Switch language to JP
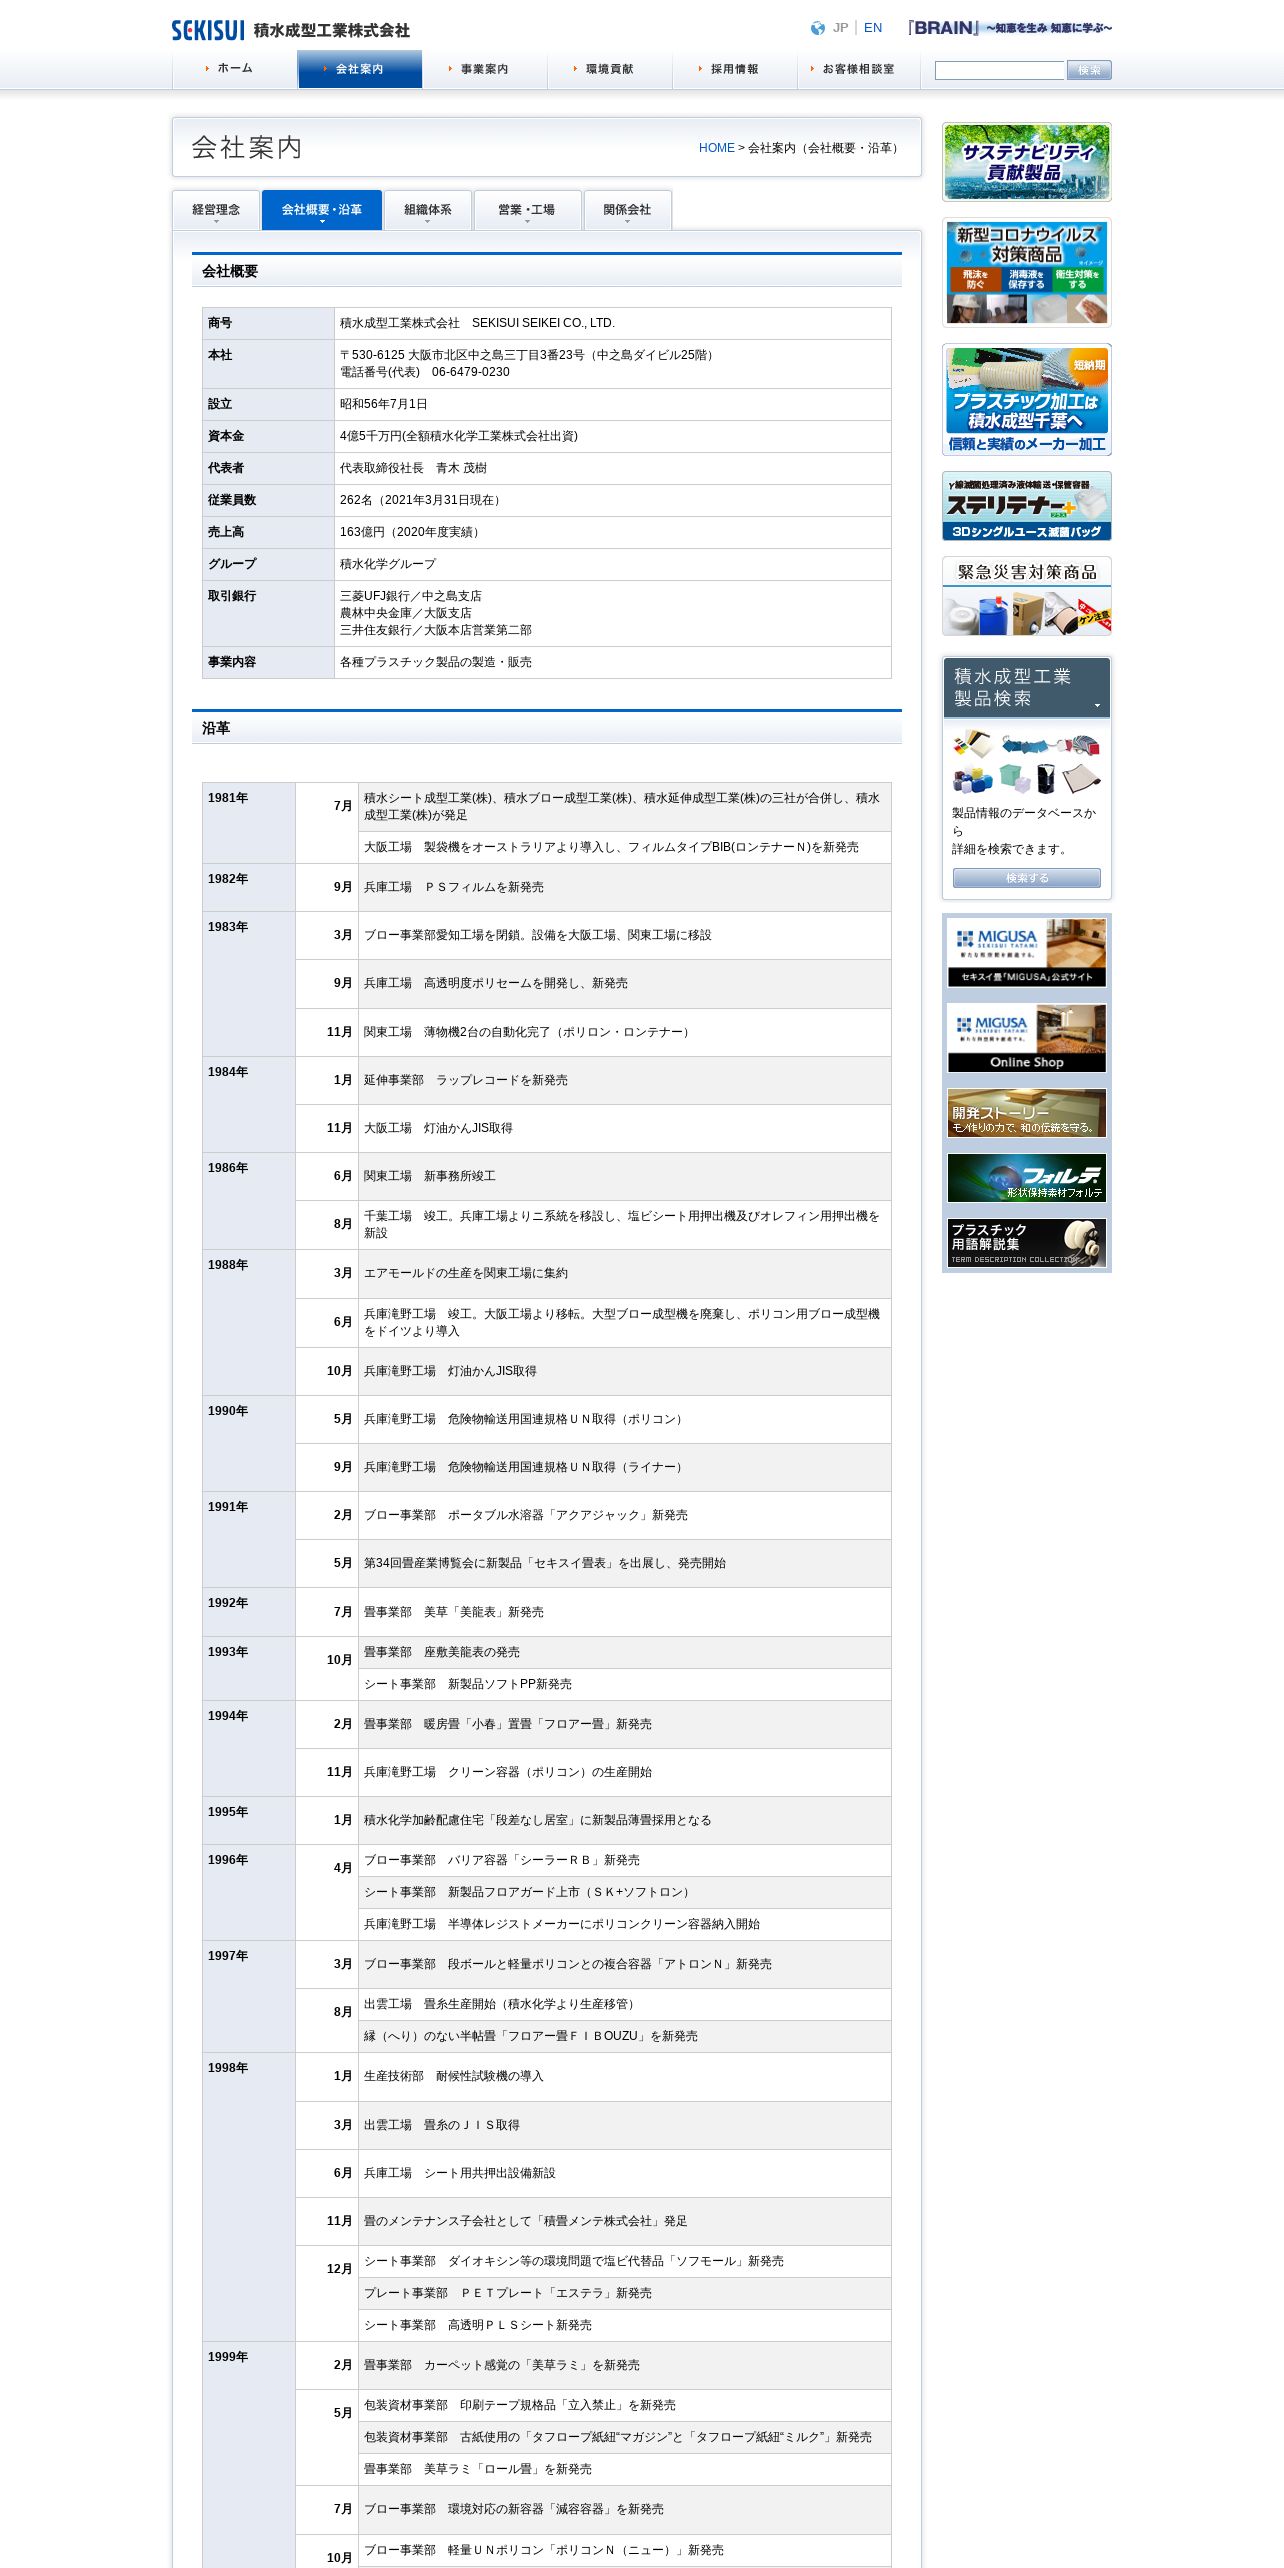The image size is (1284, 2568). (840, 28)
